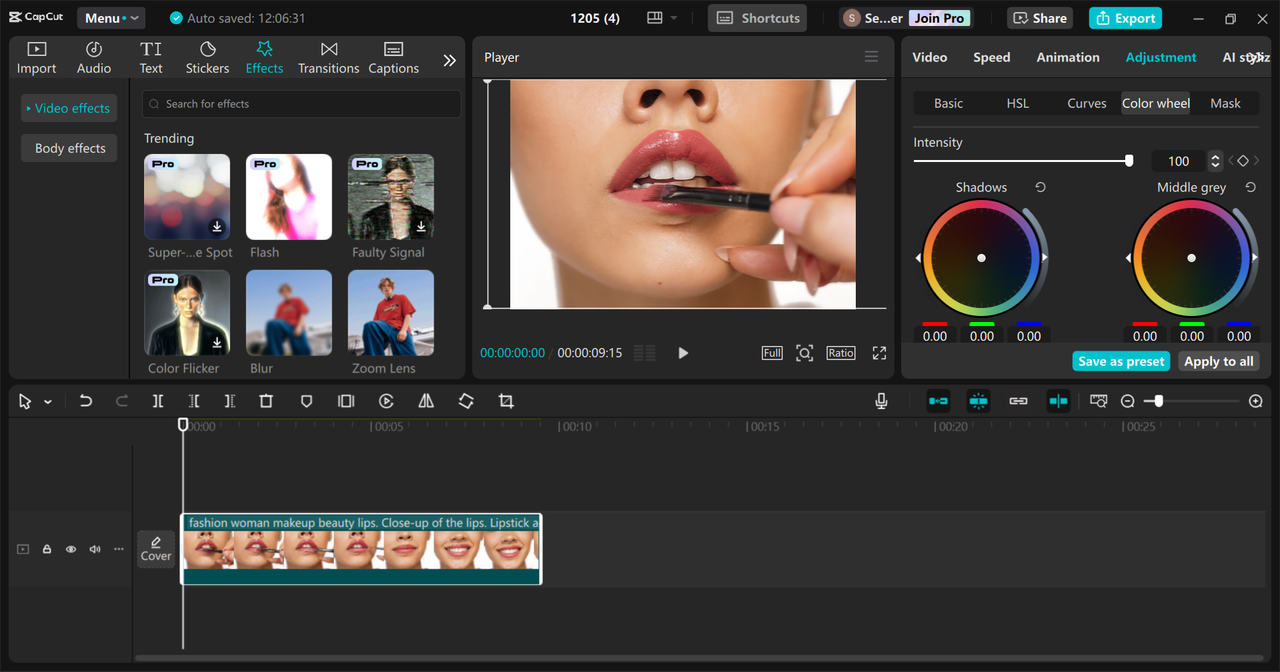Viewport: 1280px width, 672px height.
Task: Undo the last action
Action: point(86,401)
